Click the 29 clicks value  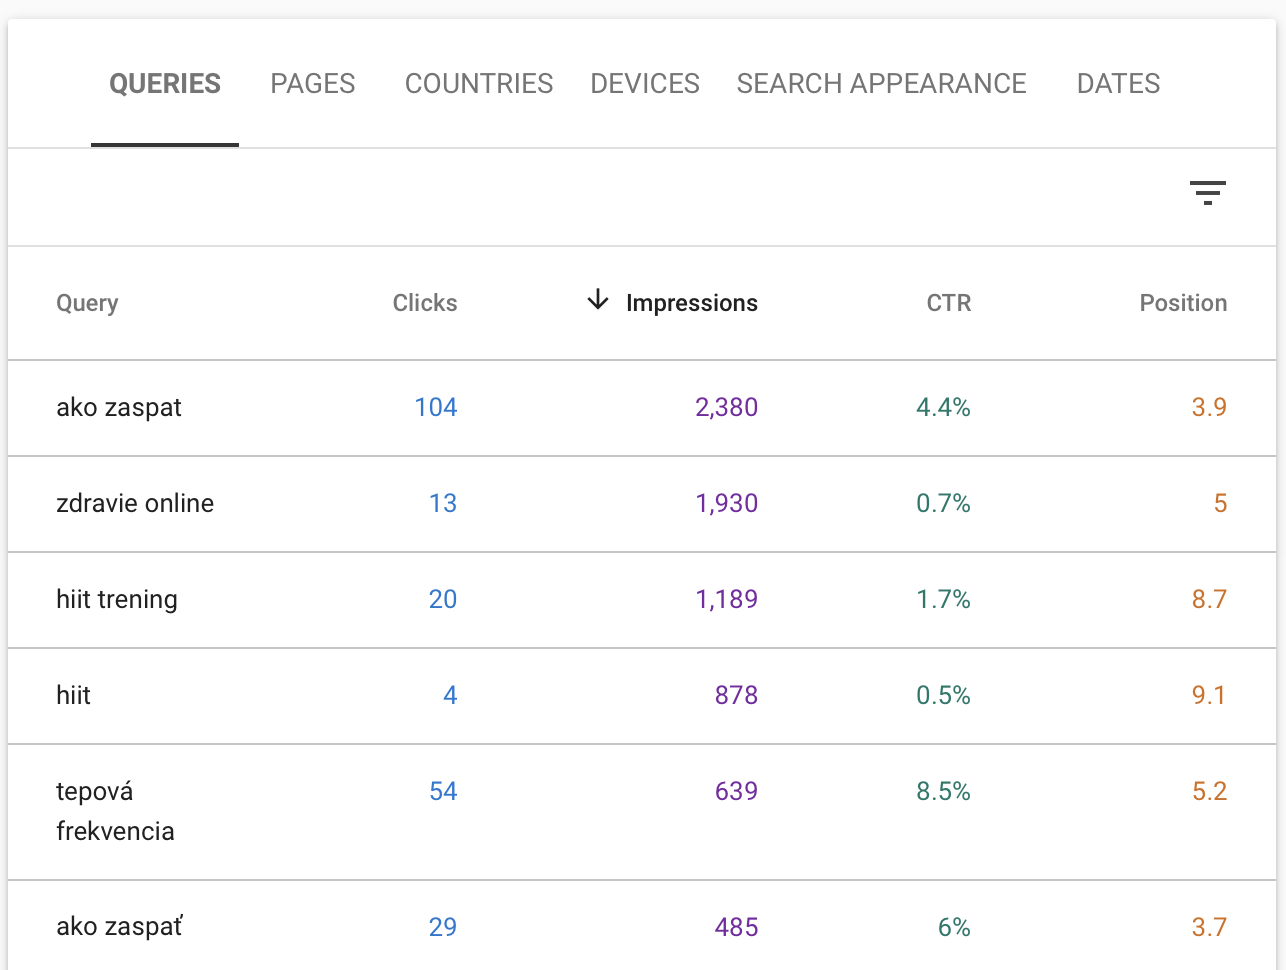tap(443, 927)
